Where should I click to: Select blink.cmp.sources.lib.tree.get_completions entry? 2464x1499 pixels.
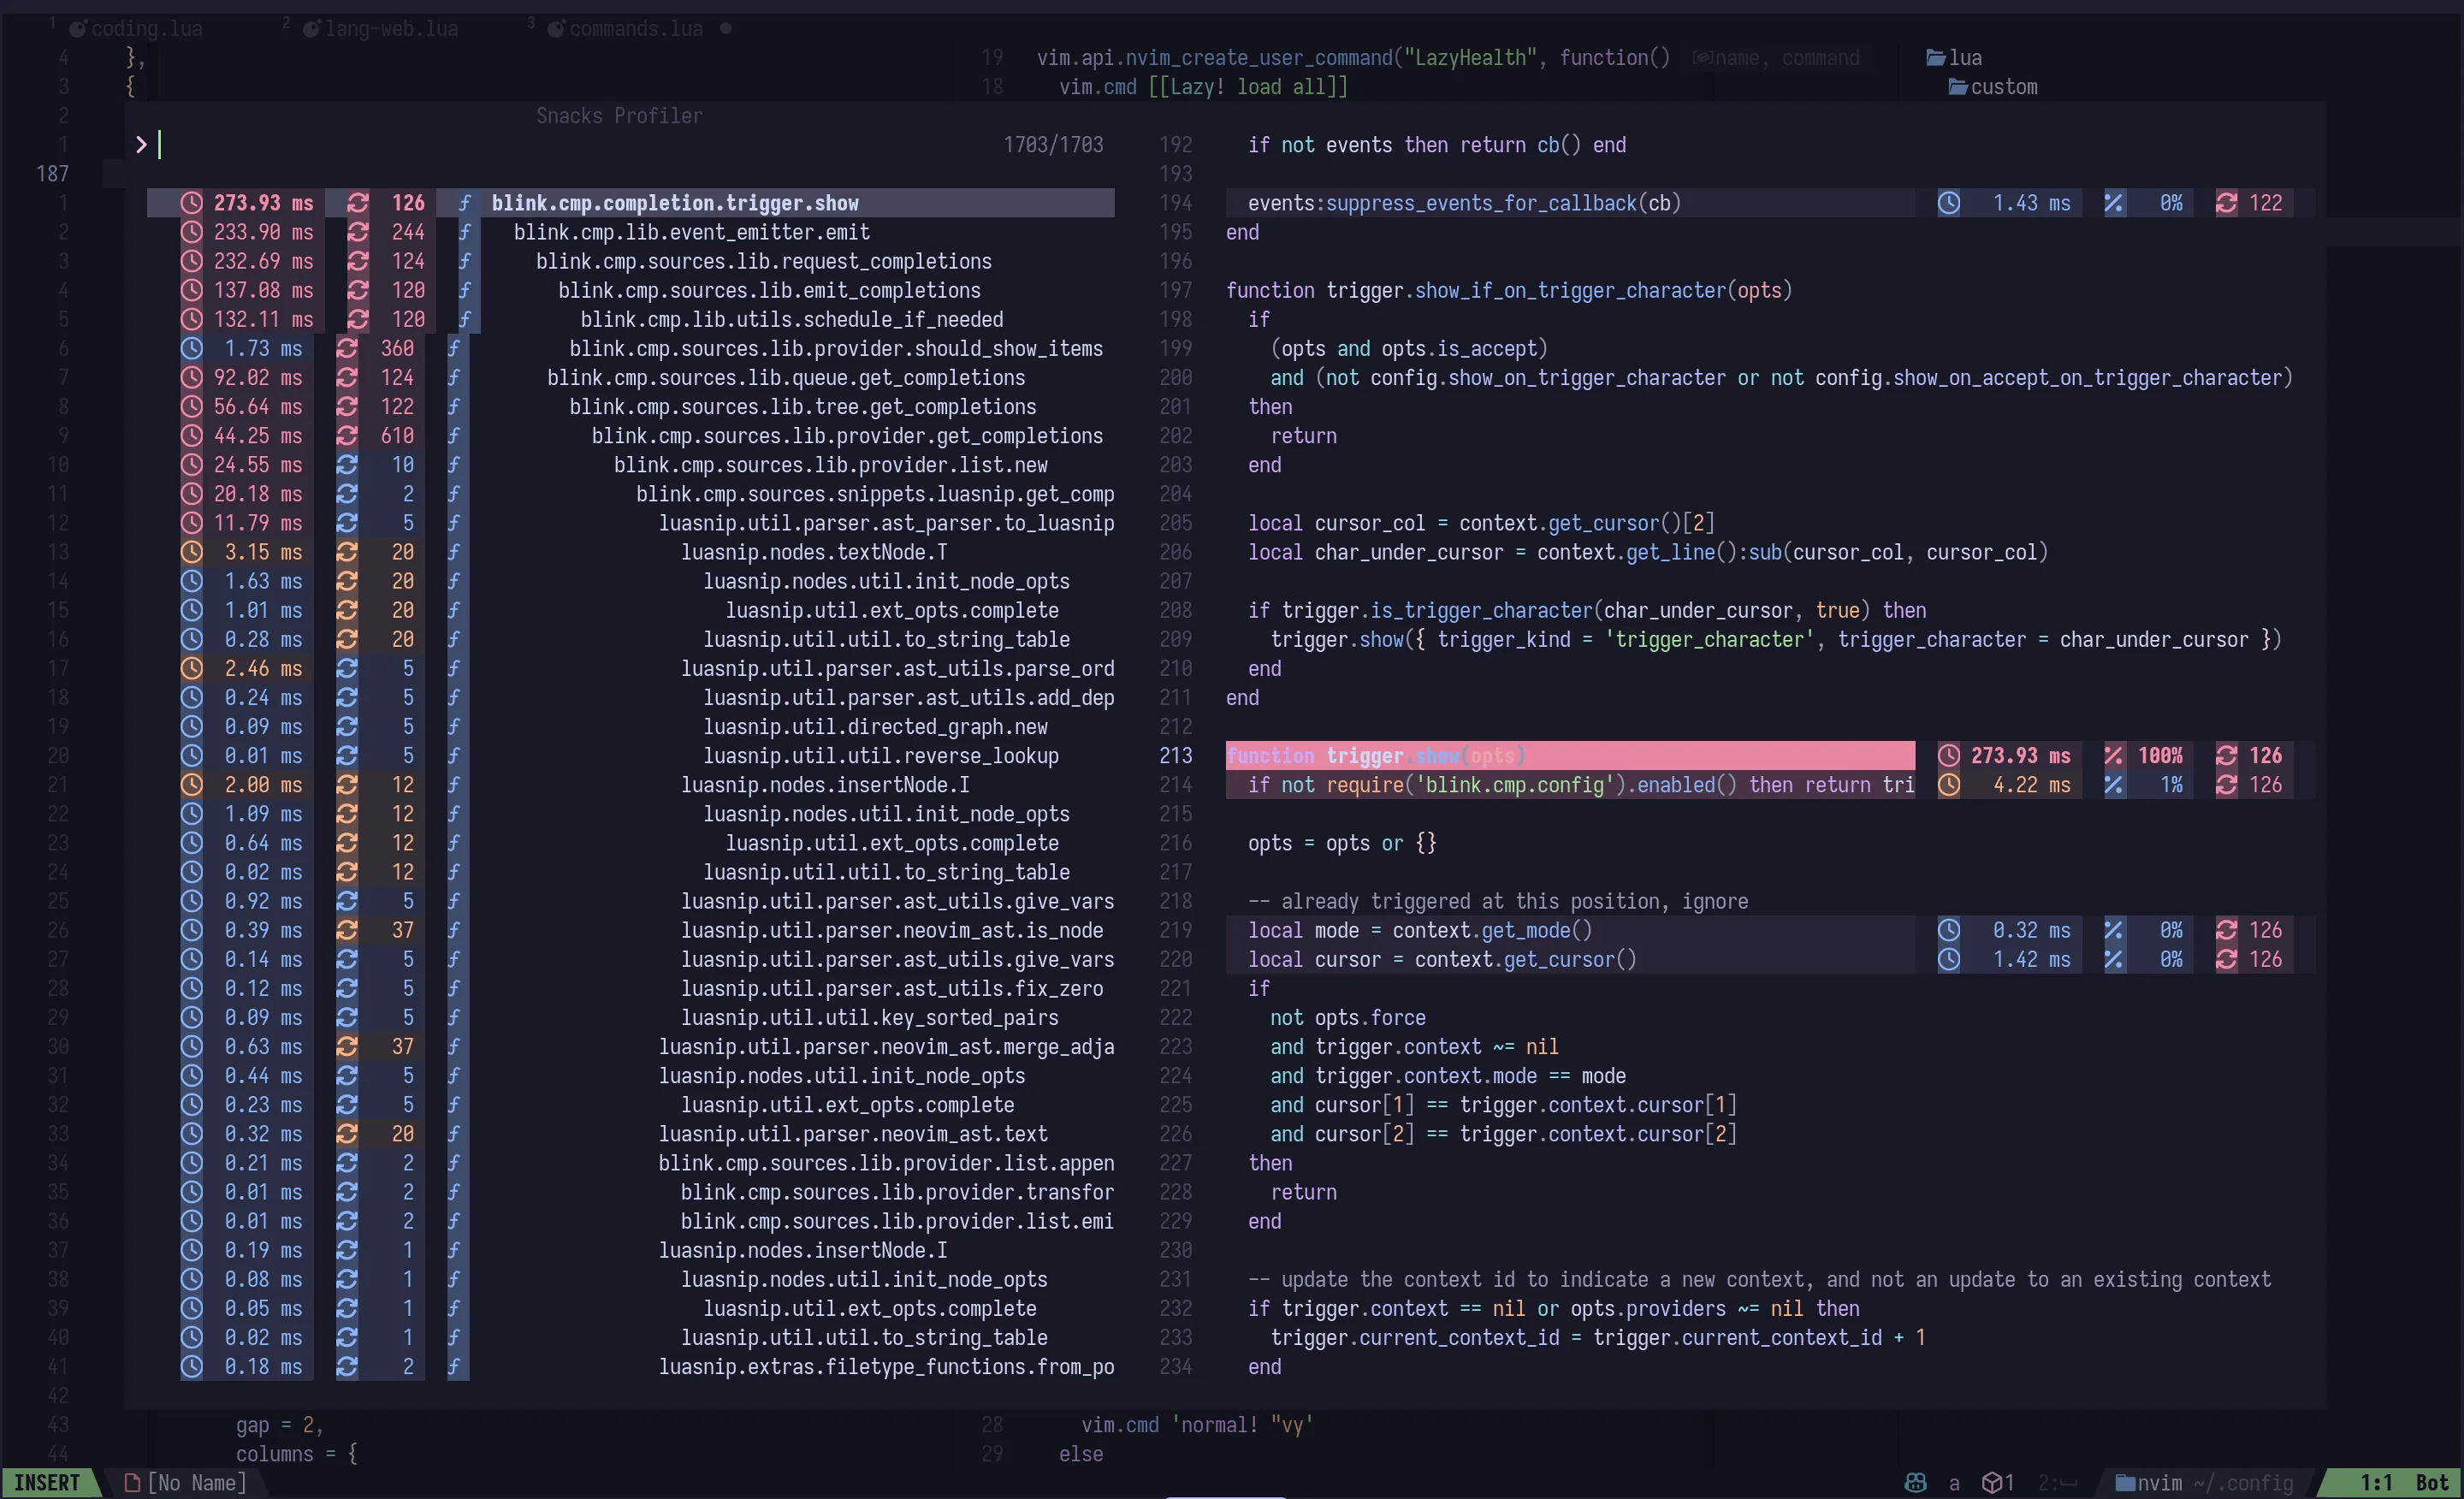631,407
